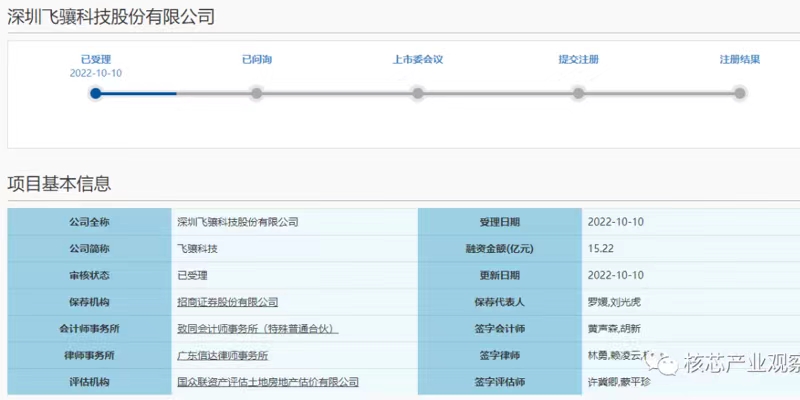800x400 pixels.
Task: Click the 审核状态 header cell
Action: point(91,275)
